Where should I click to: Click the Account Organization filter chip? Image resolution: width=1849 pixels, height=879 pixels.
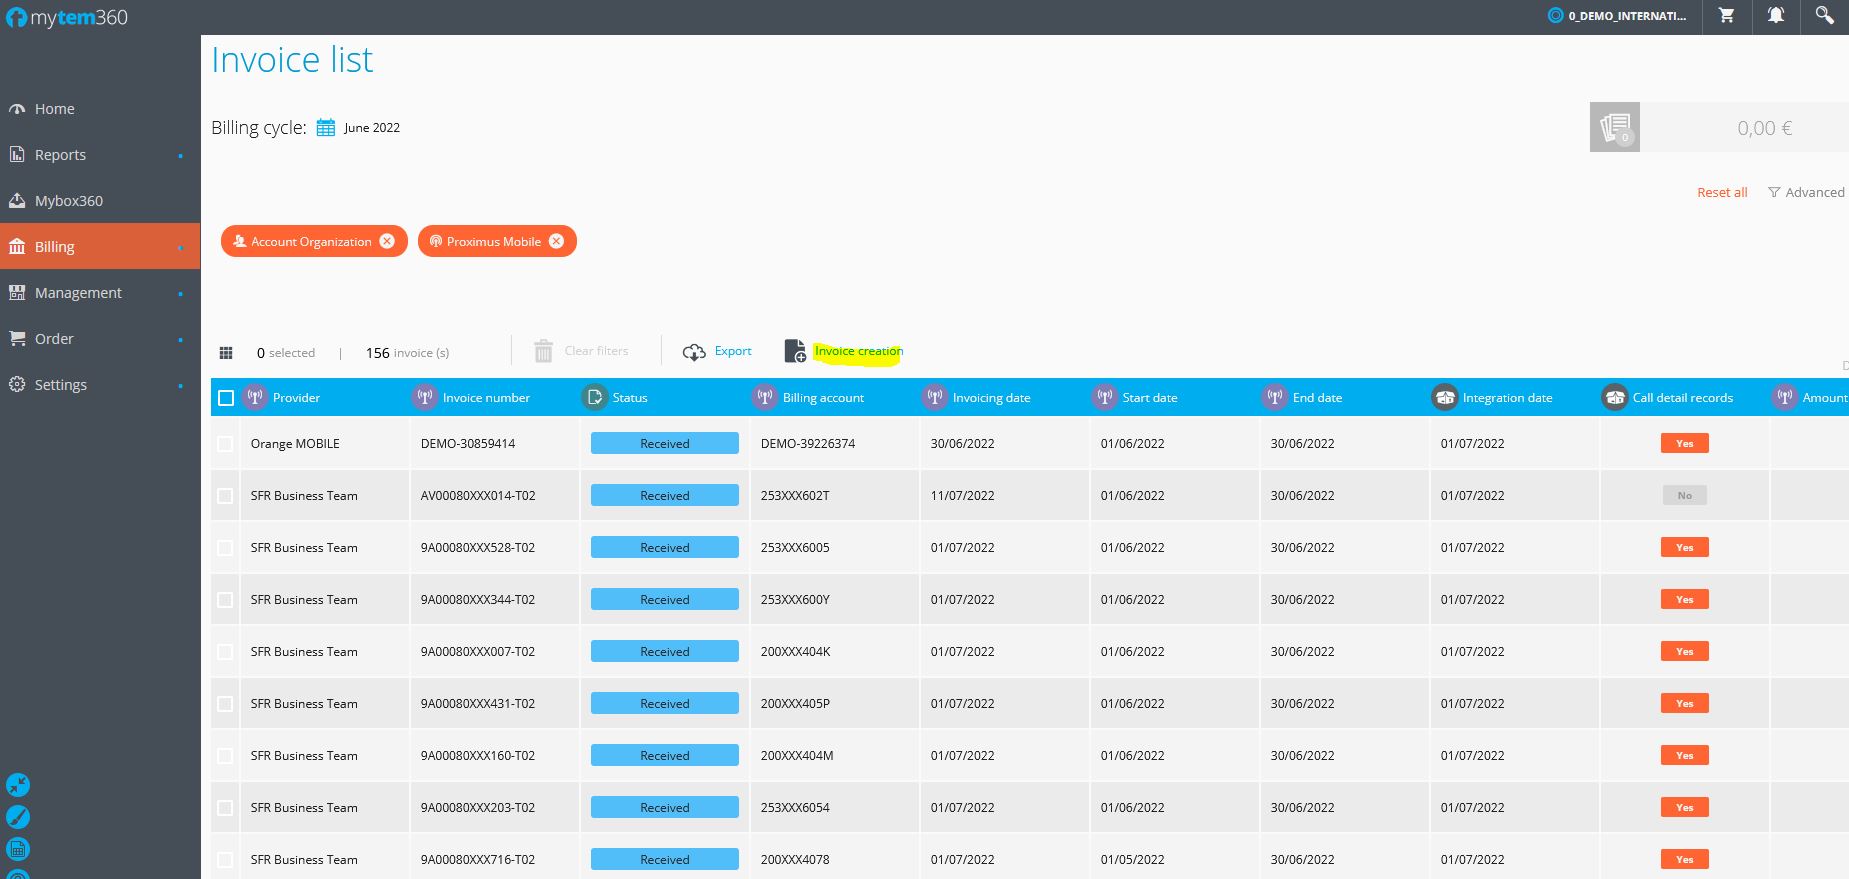(x=314, y=241)
